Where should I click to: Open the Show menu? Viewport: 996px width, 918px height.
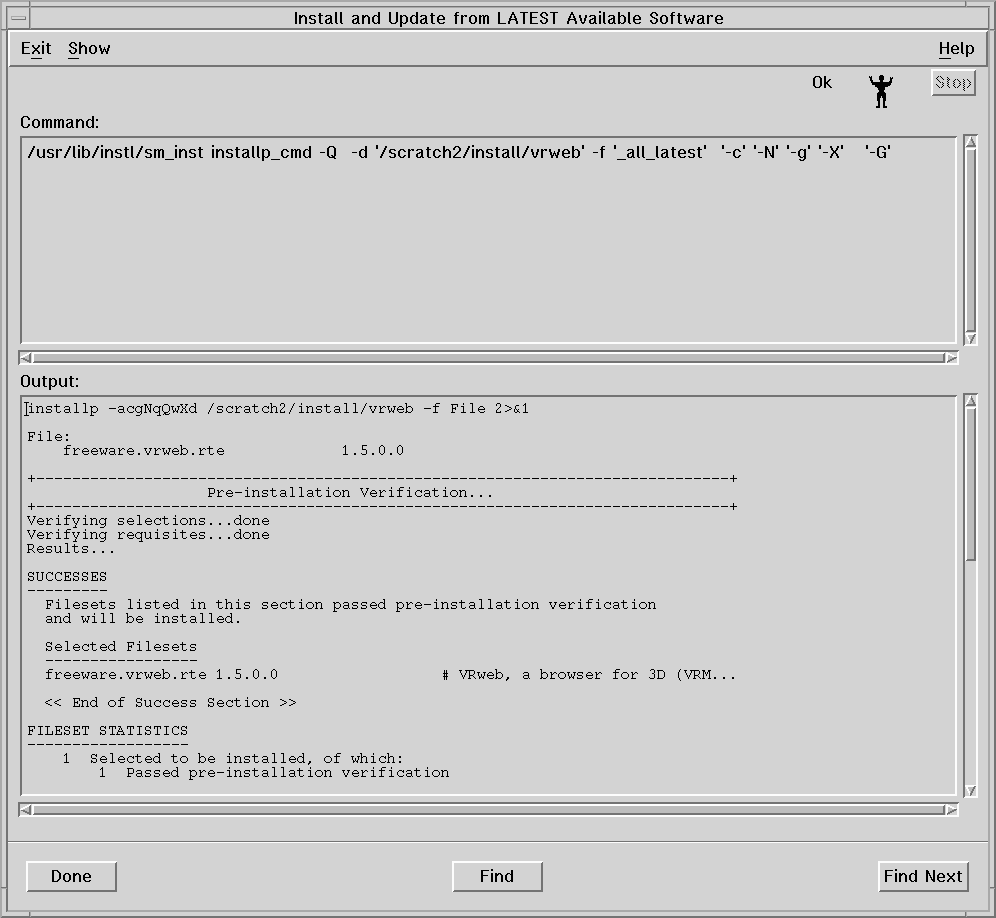click(89, 49)
